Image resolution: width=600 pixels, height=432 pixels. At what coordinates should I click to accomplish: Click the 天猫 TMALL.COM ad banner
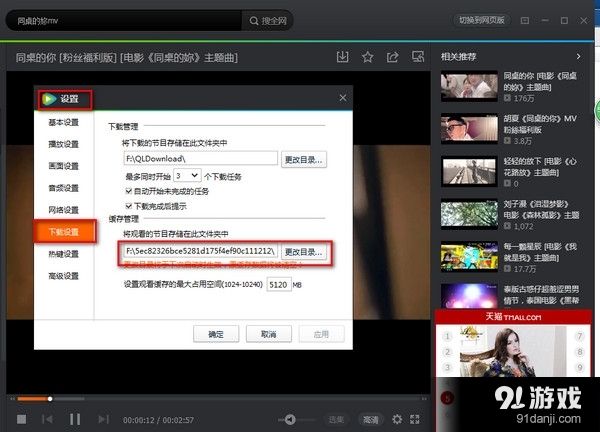pos(514,317)
